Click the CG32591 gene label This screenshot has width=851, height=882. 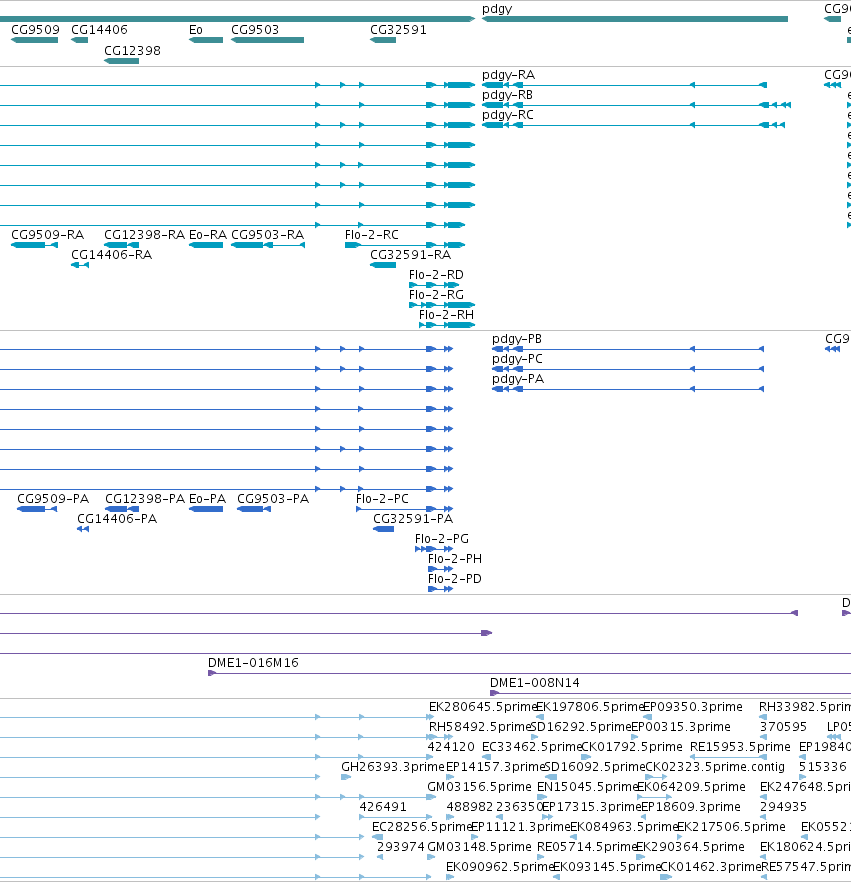pyautogui.click(x=398, y=30)
